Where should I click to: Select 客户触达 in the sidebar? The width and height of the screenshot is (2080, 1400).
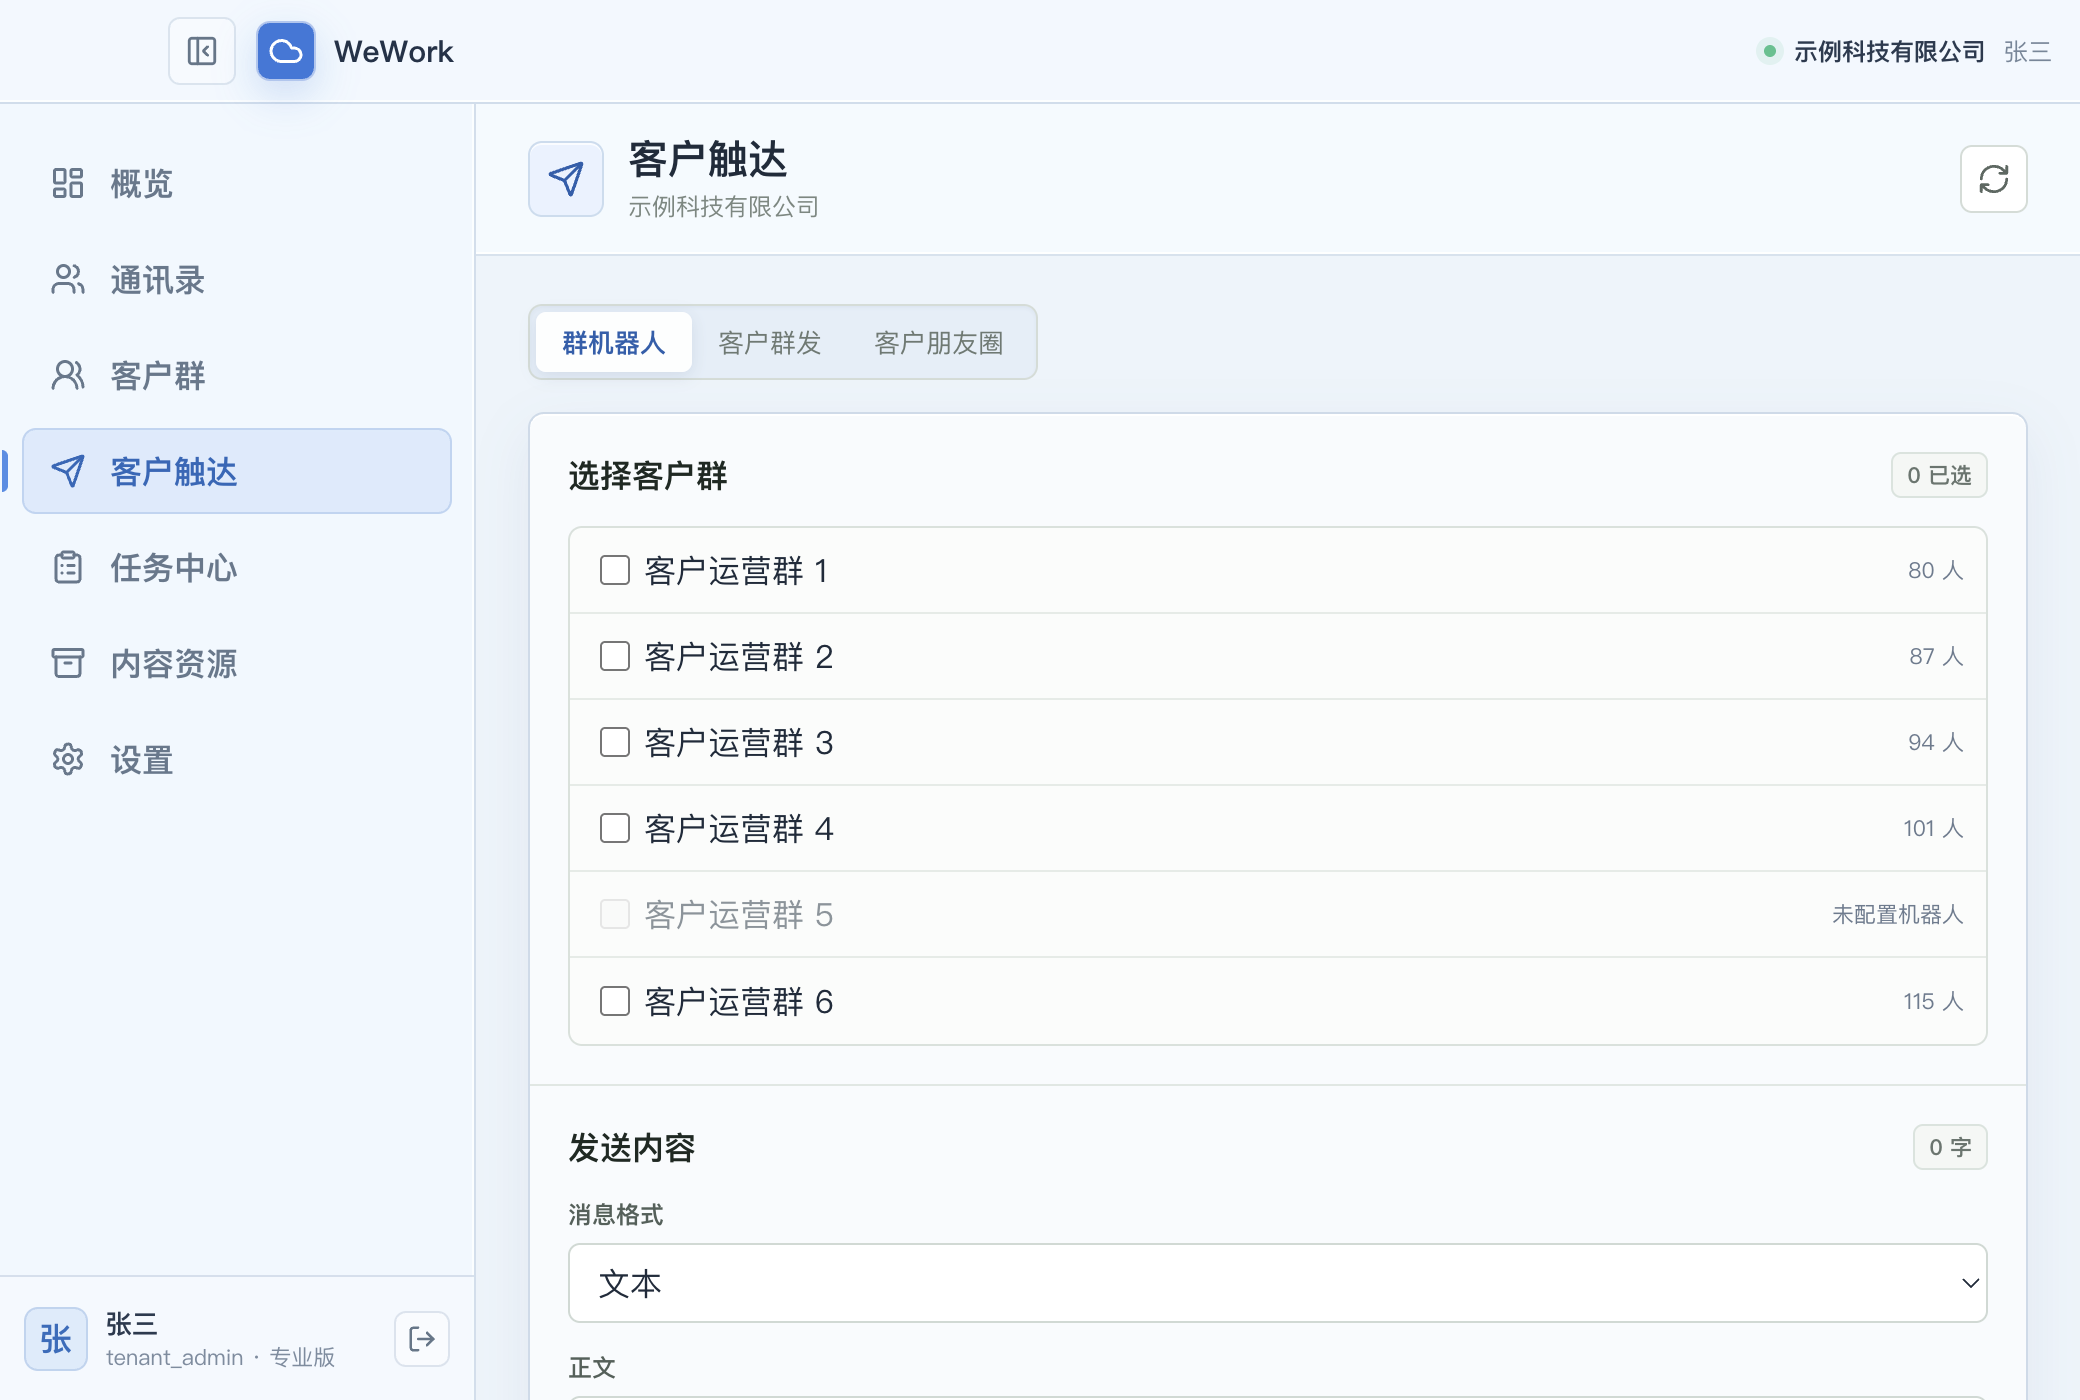237,471
